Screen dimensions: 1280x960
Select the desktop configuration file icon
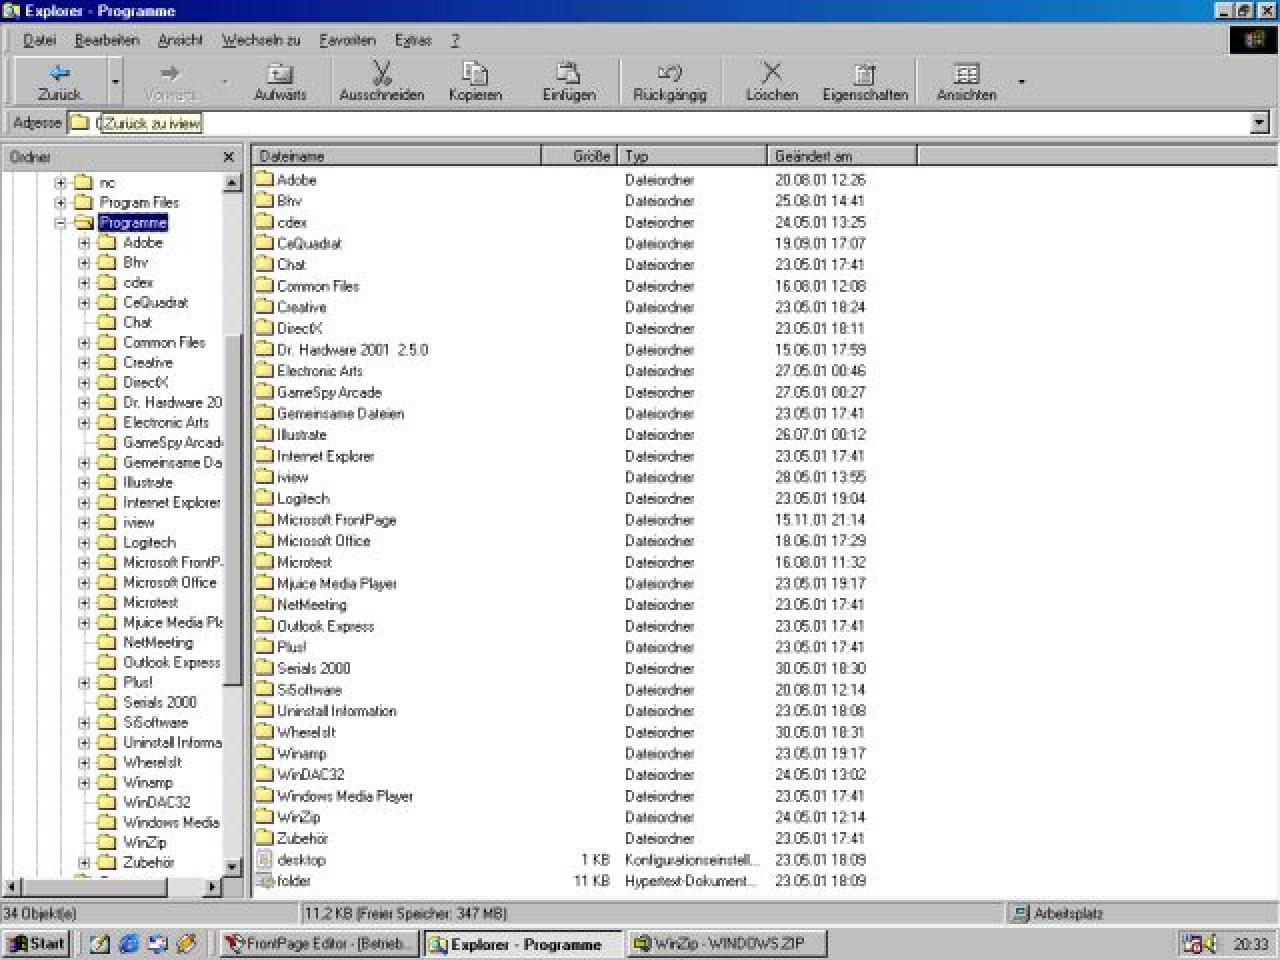pyautogui.click(x=264, y=860)
